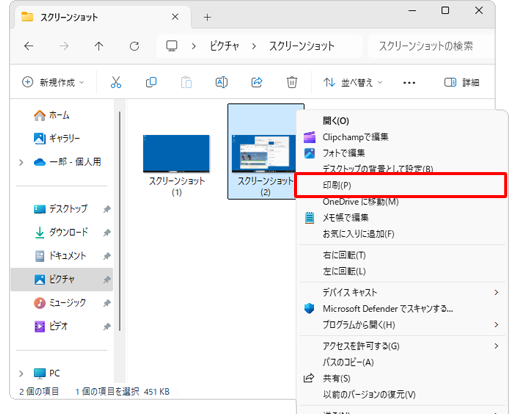This screenshot has width=520, height=414.
Task: Expand デバイス キャスト submenu
Action: (x=496, y=292)
